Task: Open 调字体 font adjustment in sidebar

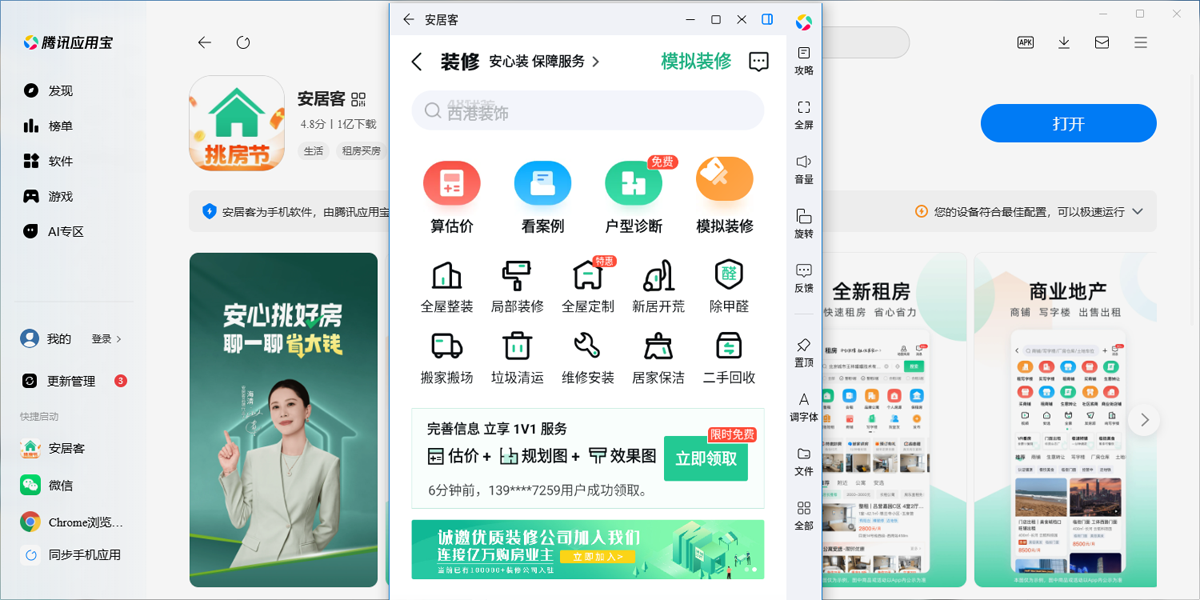Action: click(804, 407)
